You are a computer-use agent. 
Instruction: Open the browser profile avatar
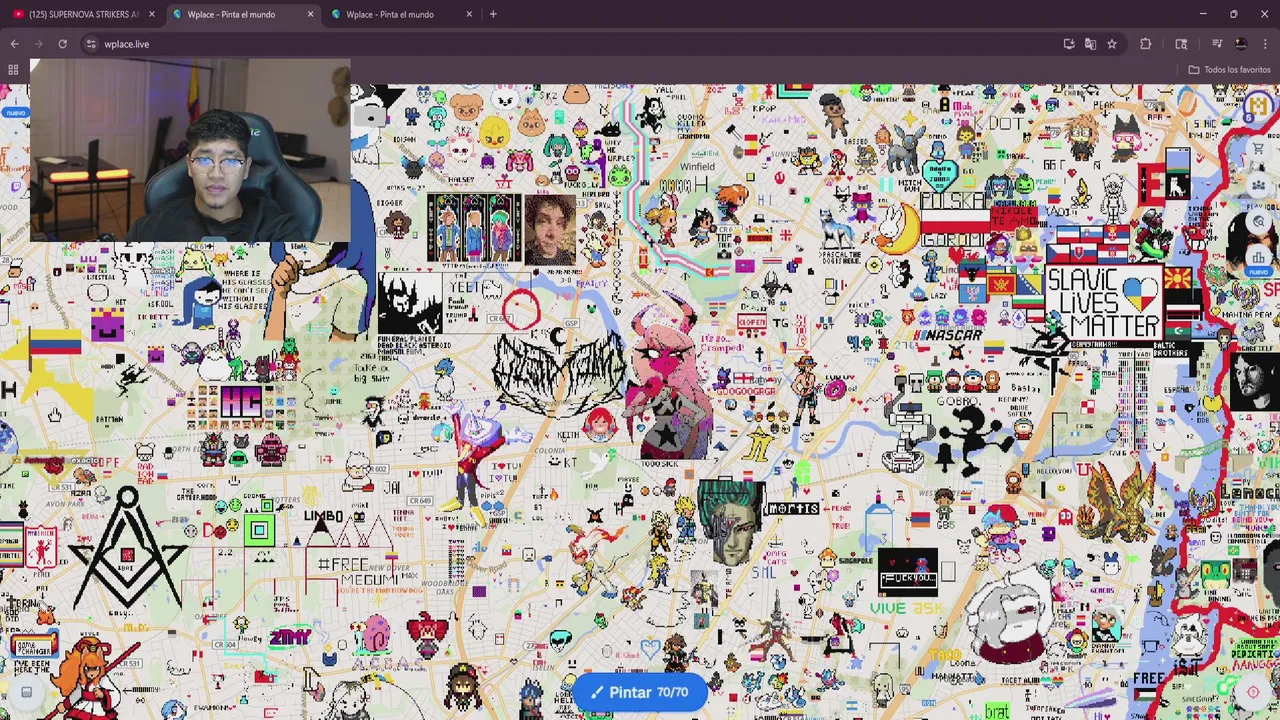coord(1241,44)
